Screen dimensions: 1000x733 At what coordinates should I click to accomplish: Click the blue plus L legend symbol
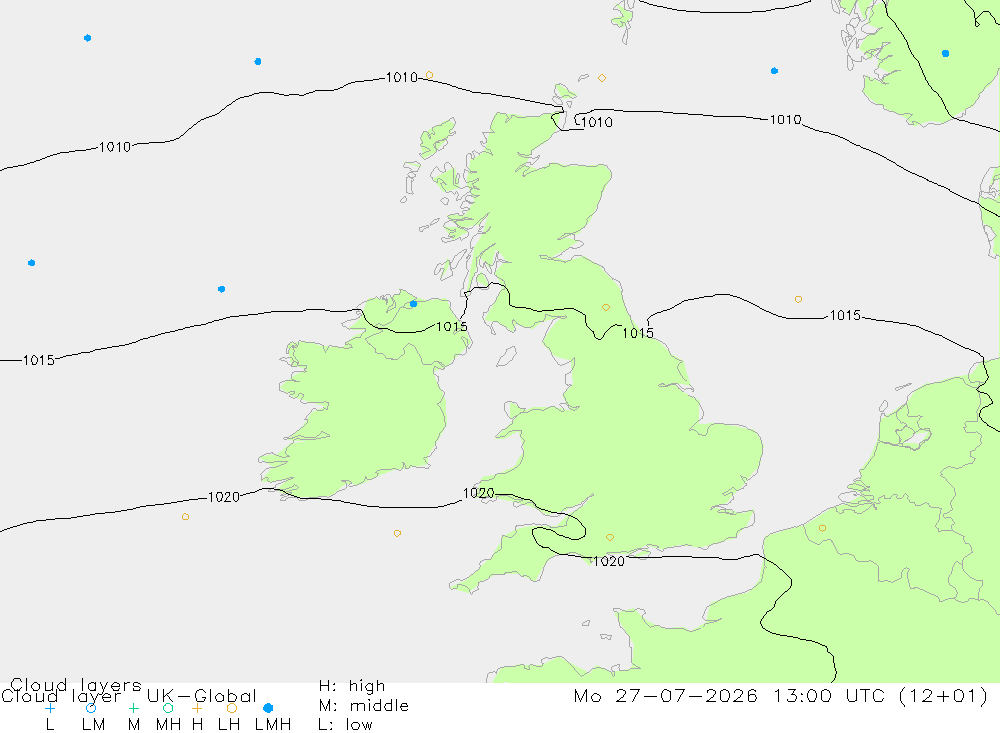pyautogui.click(x=50, y=708)
